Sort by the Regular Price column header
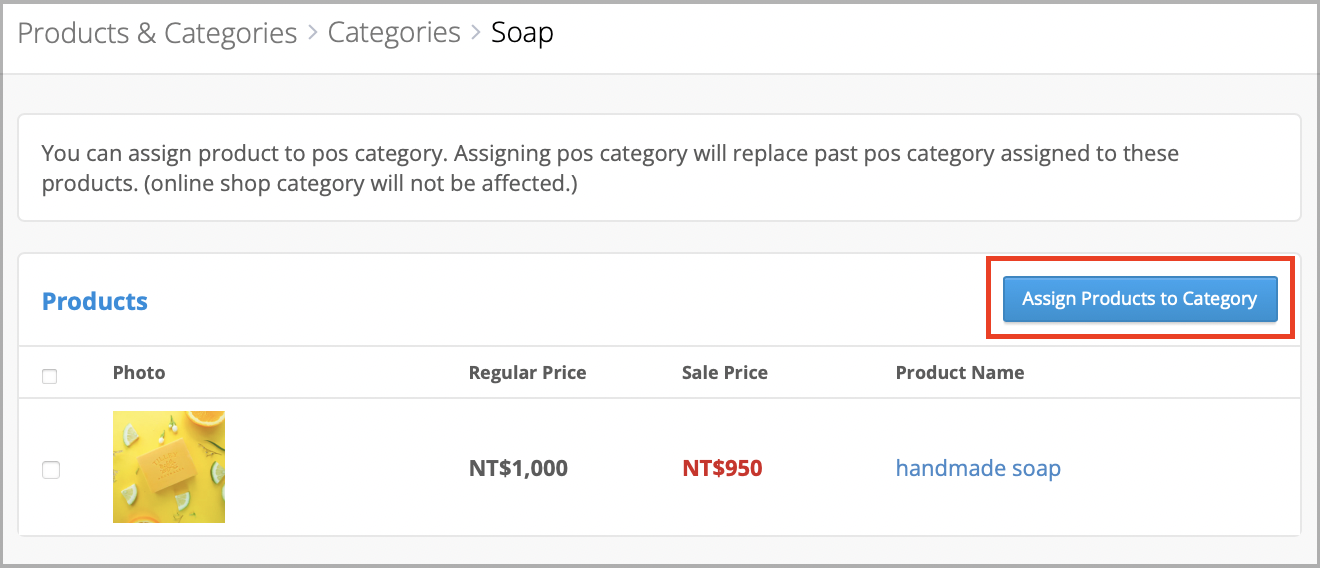 (528, 373)
